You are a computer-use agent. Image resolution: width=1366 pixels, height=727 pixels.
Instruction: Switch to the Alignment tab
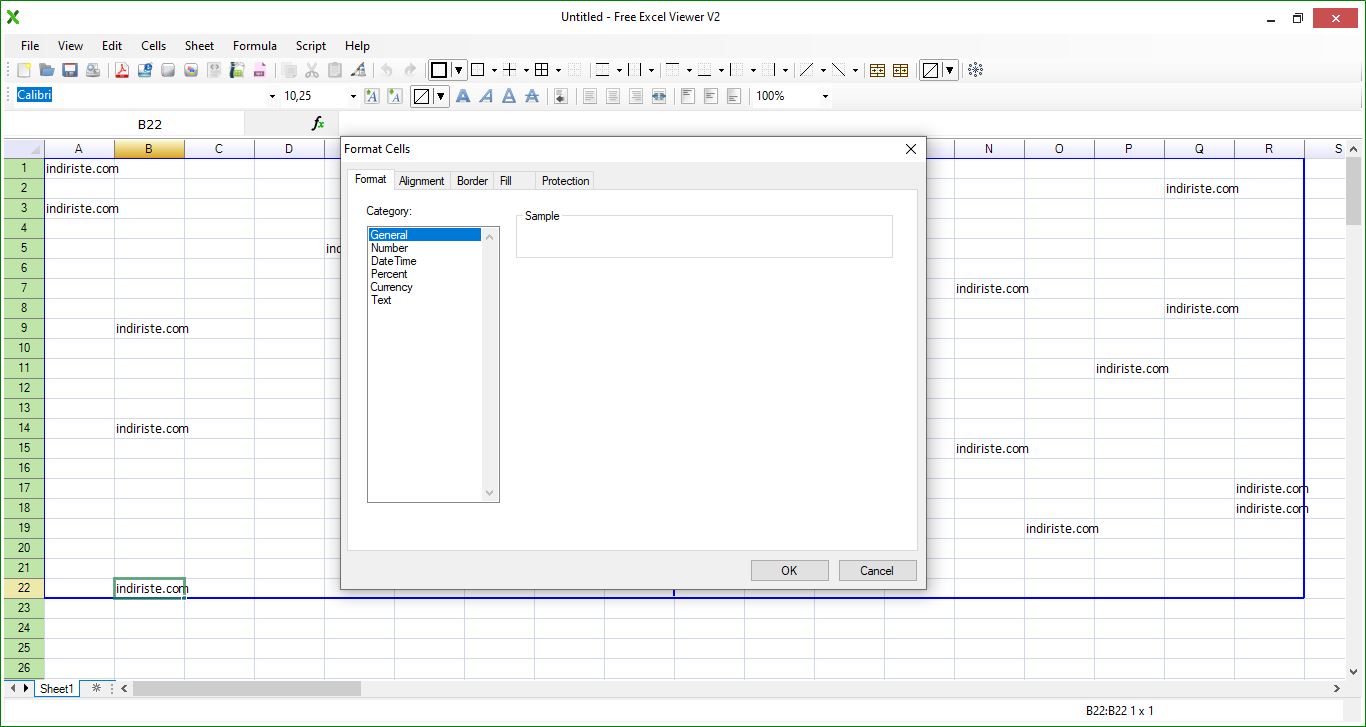point(421,181)
